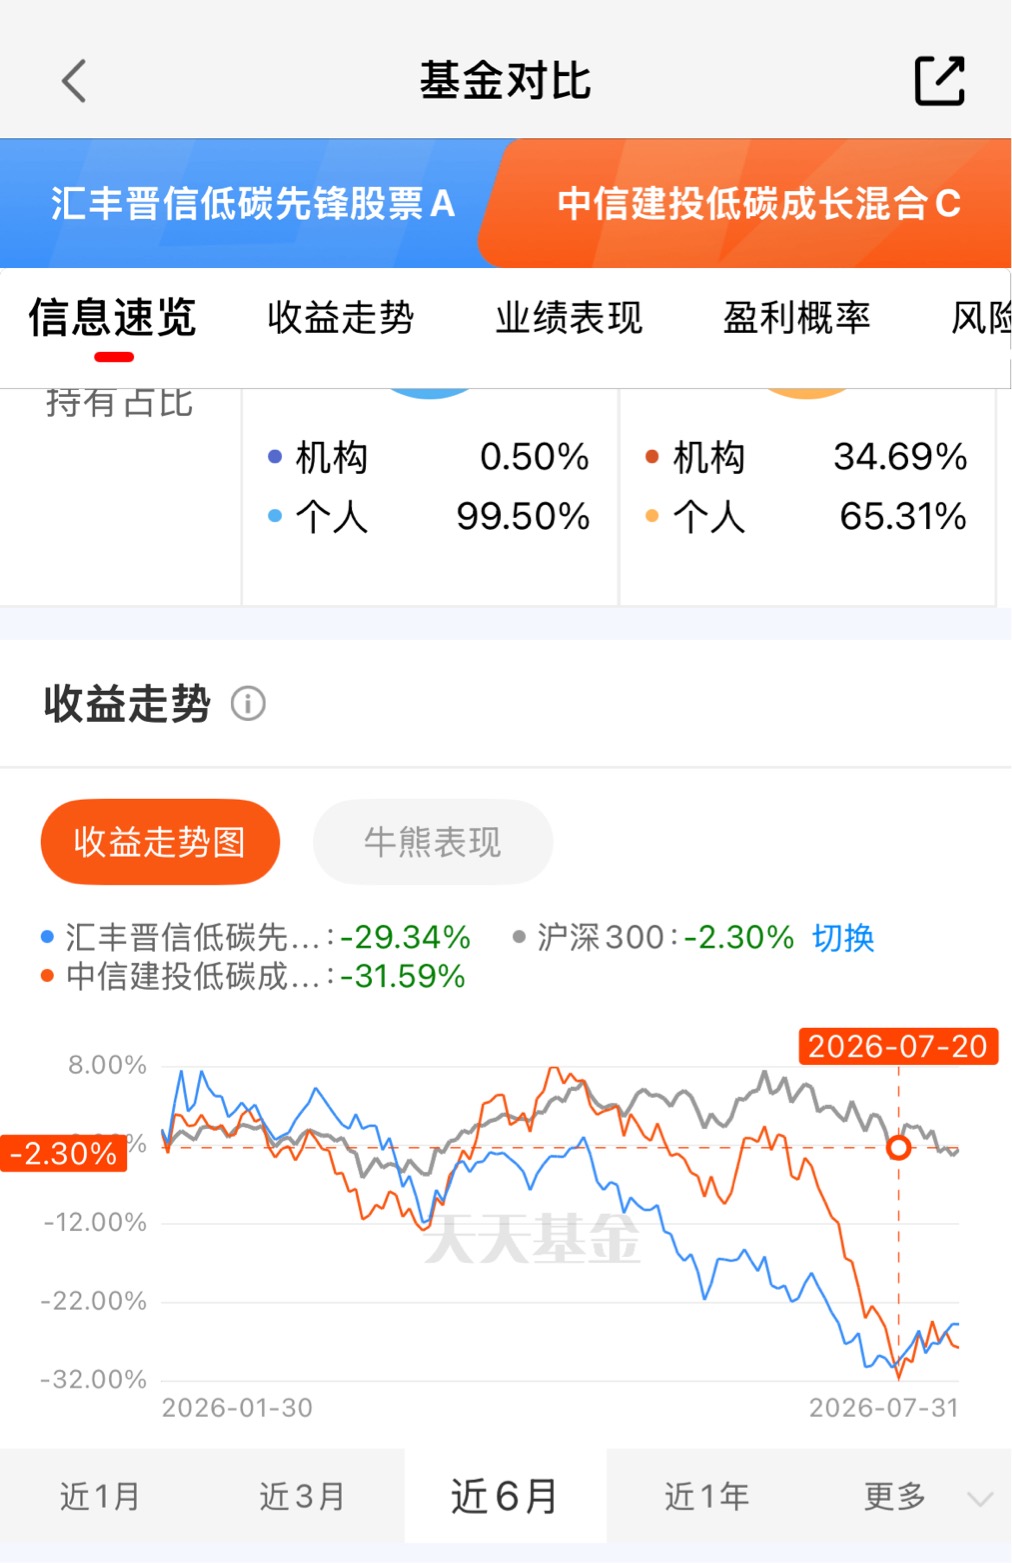
Task: Open the 业绩表现 tab
Action: pos(569,318)
